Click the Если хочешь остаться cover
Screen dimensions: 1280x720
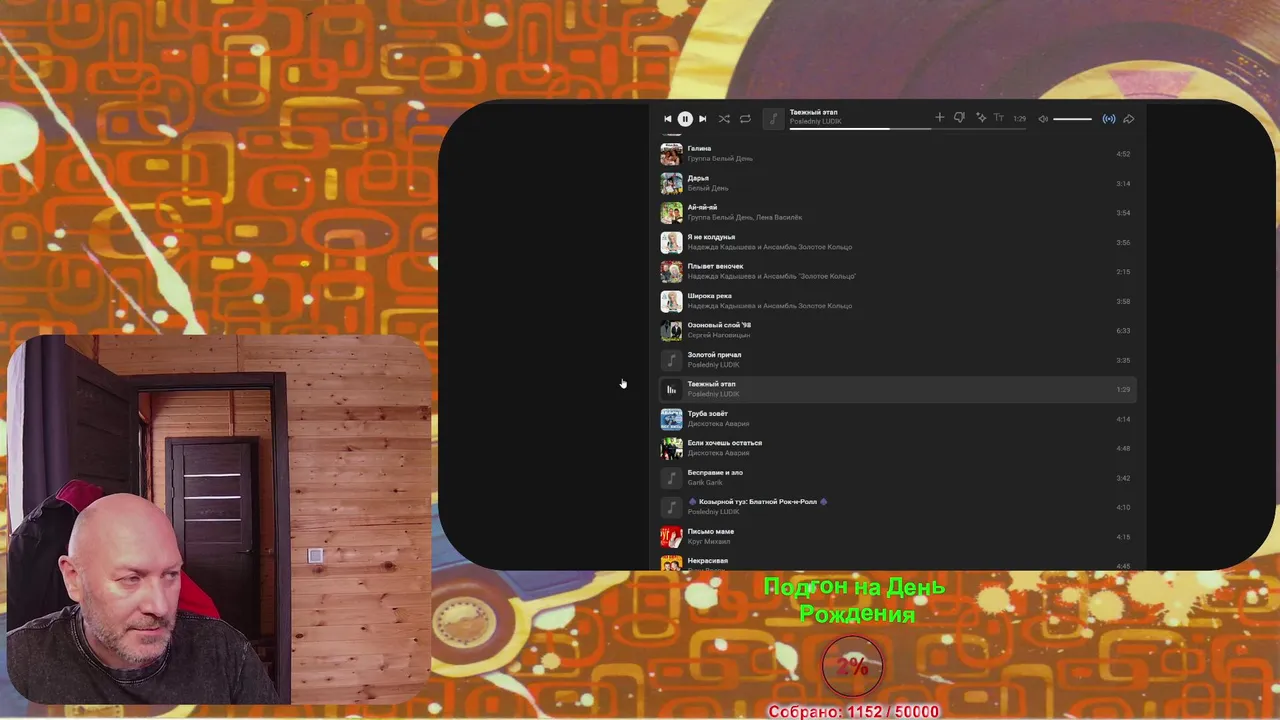point(671,448)
